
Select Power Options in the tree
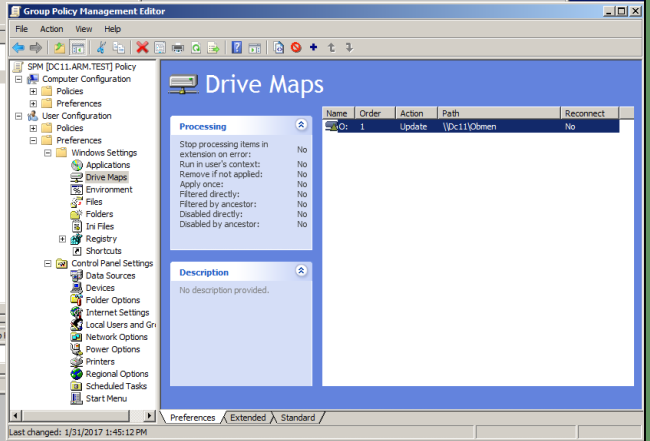[113, 349]
